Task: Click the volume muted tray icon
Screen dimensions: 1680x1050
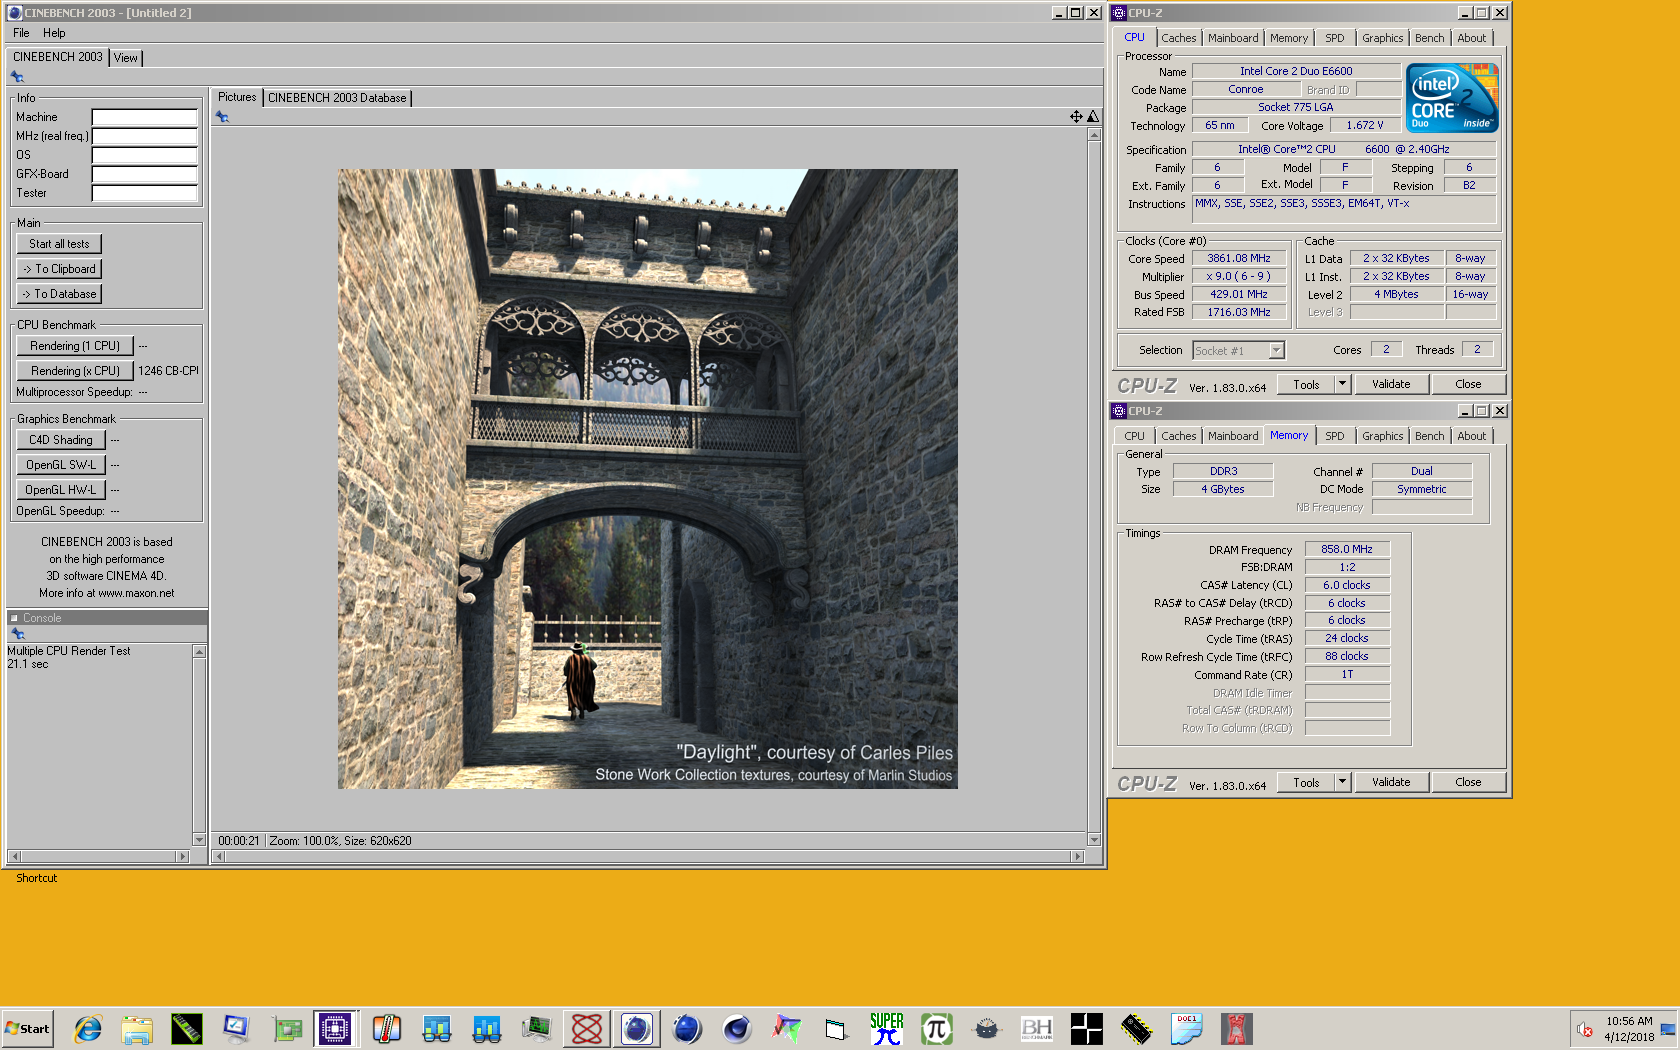Action: pyautogui.click(x=1585, y=1029)
